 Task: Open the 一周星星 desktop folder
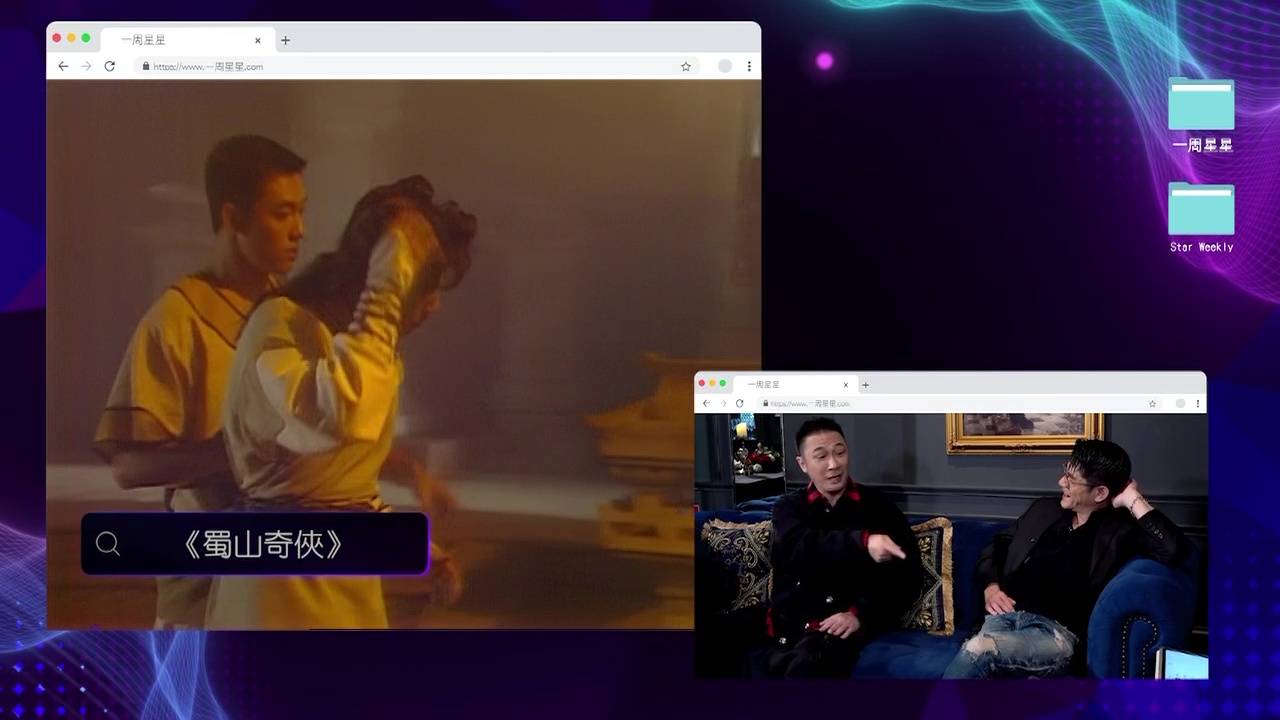pos(1201,106)
